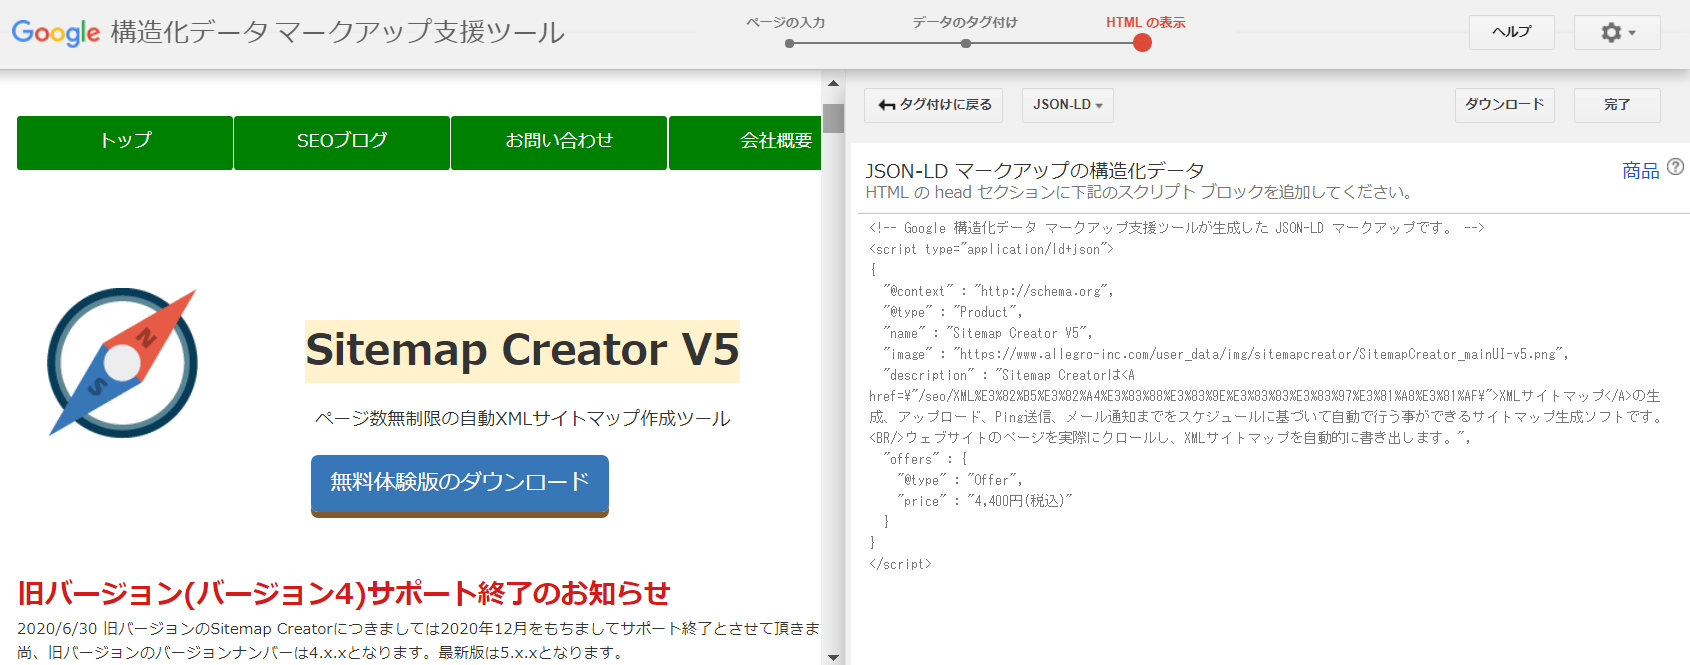
Task: Open the トップ navigation tab
Action: click(x=125, y=143)
